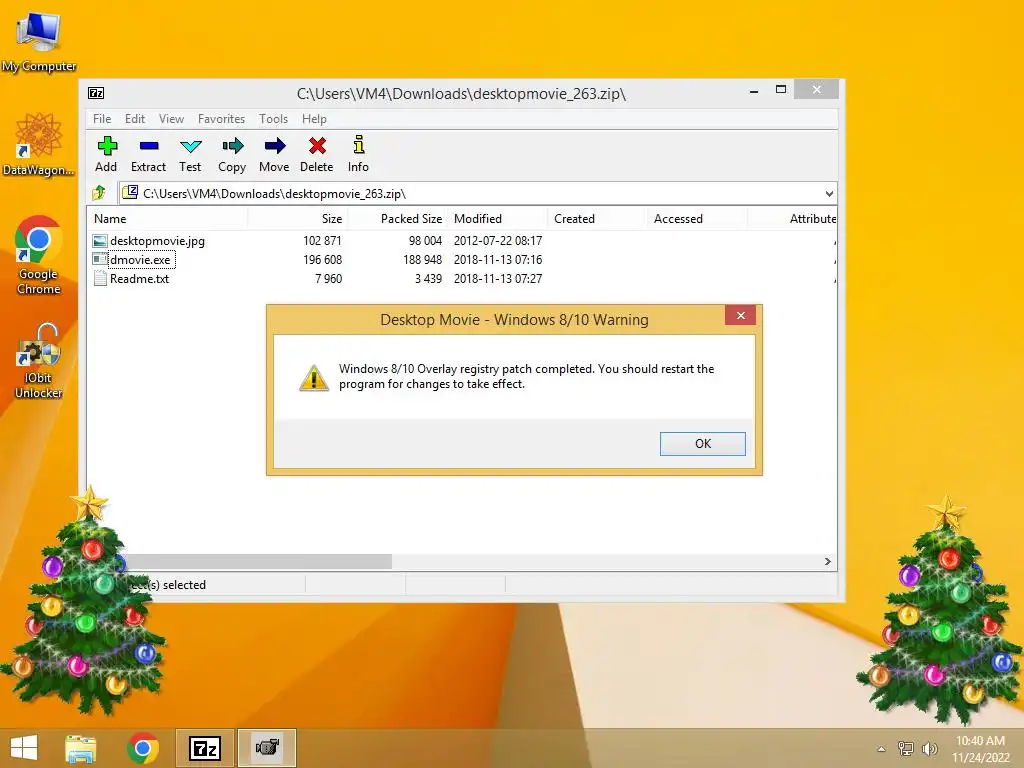Screen dimensions: 1024x768
Task: Click the Windows Start button
Action: pos(24,748)
